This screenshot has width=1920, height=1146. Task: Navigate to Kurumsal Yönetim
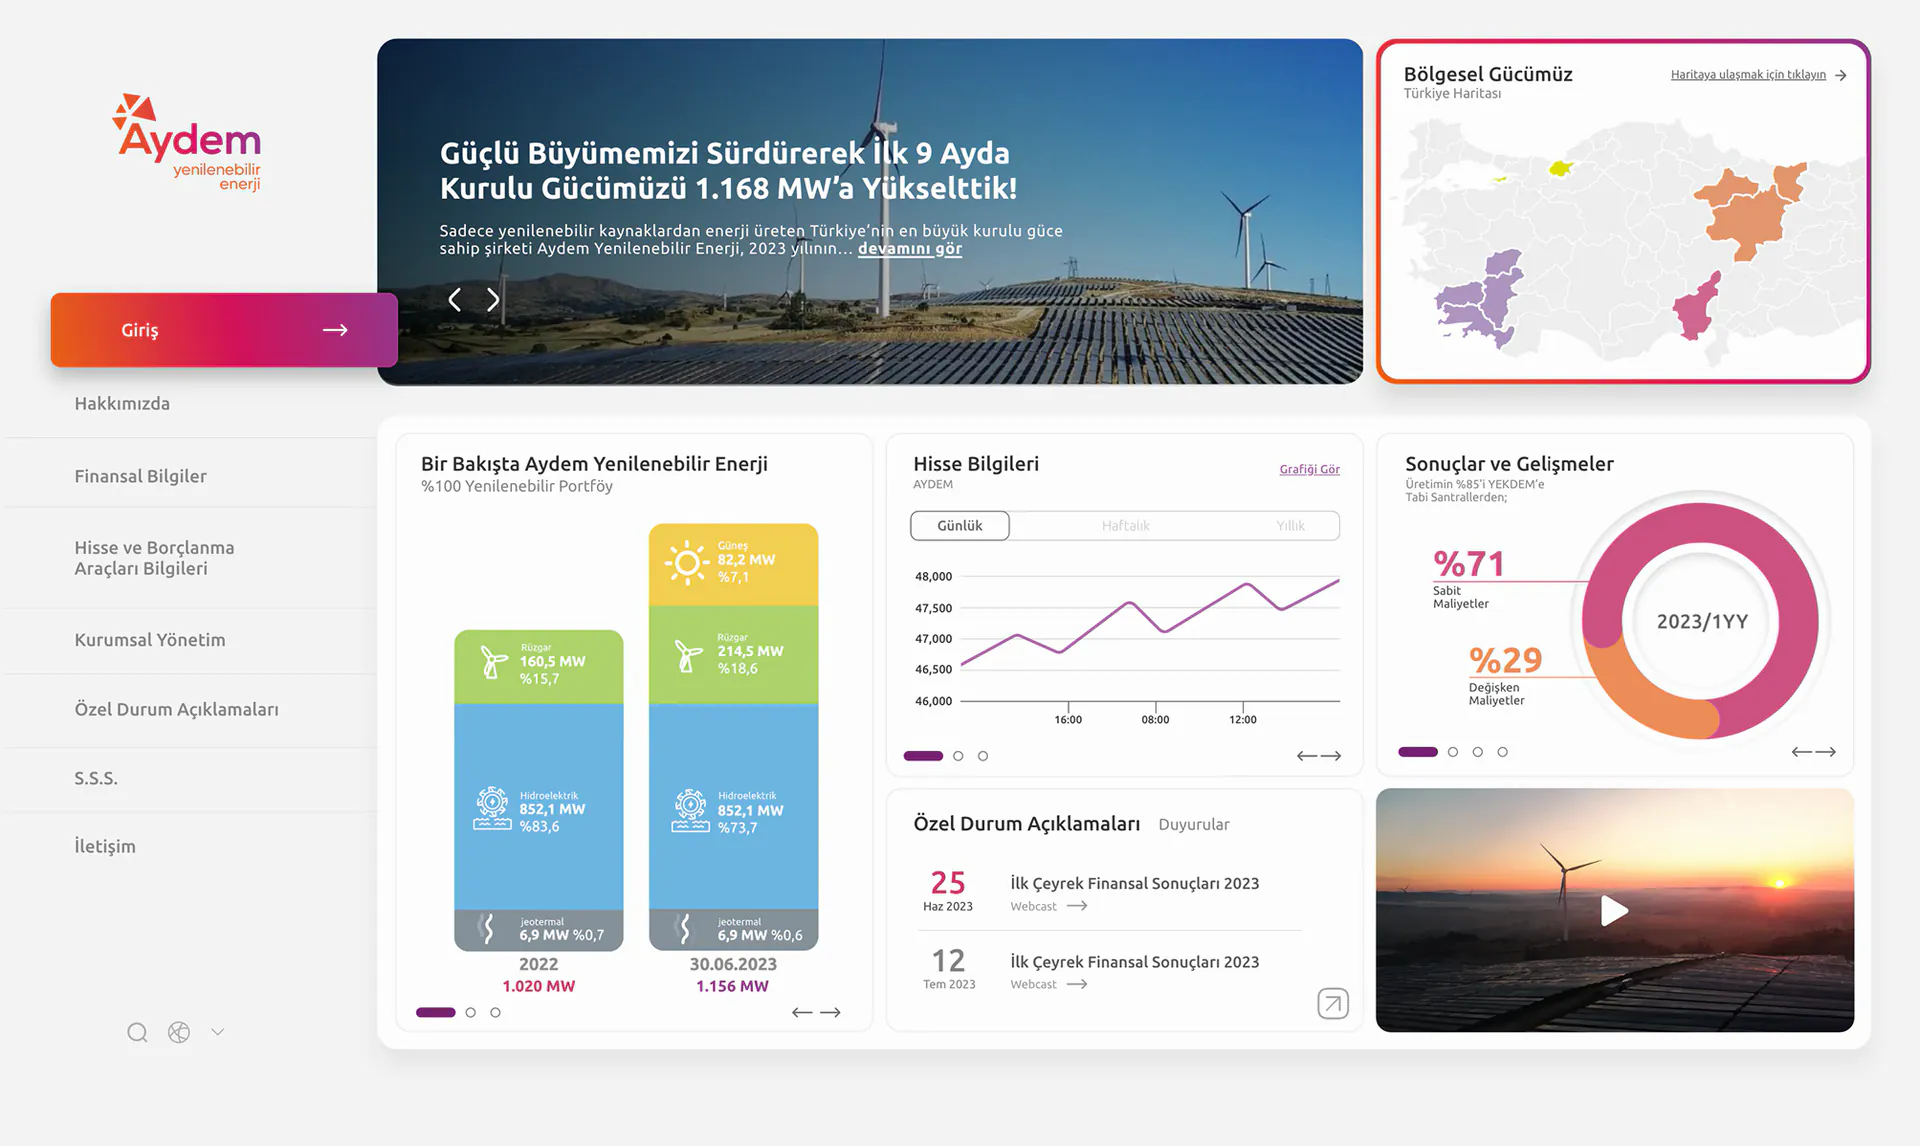150,640
